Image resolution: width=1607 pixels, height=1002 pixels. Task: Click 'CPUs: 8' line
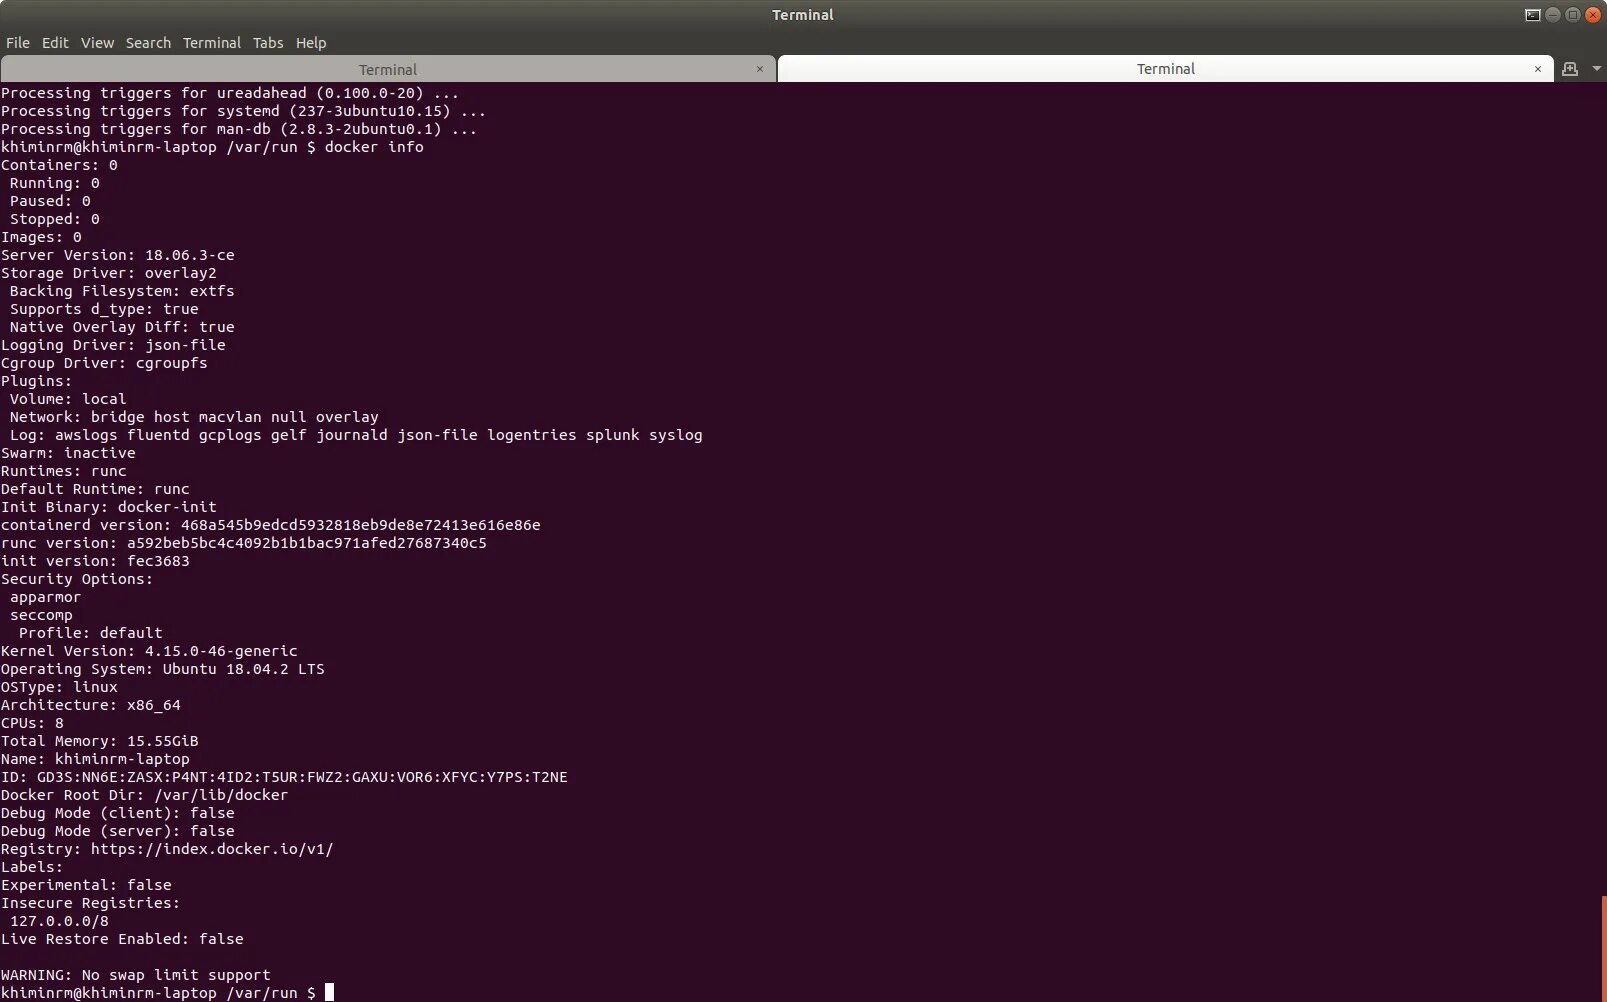click(32, 723)
